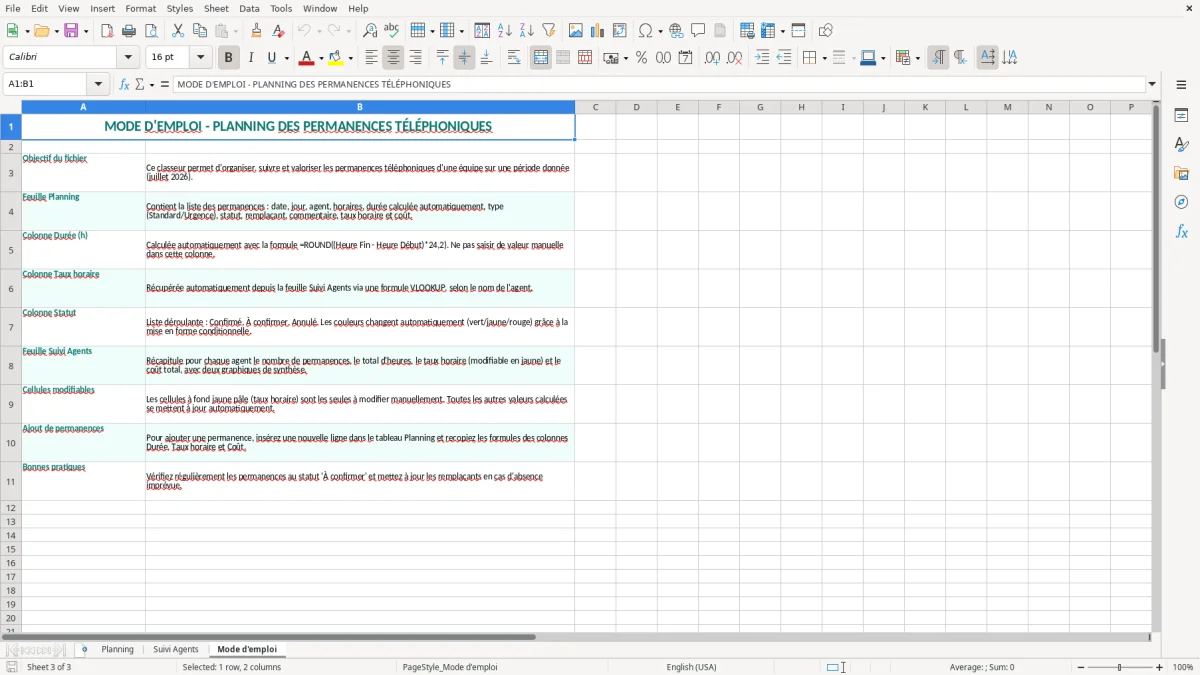Toggle Center Horizontally alignment
This screenshot has height=675, width=1200.
point(393,58)
